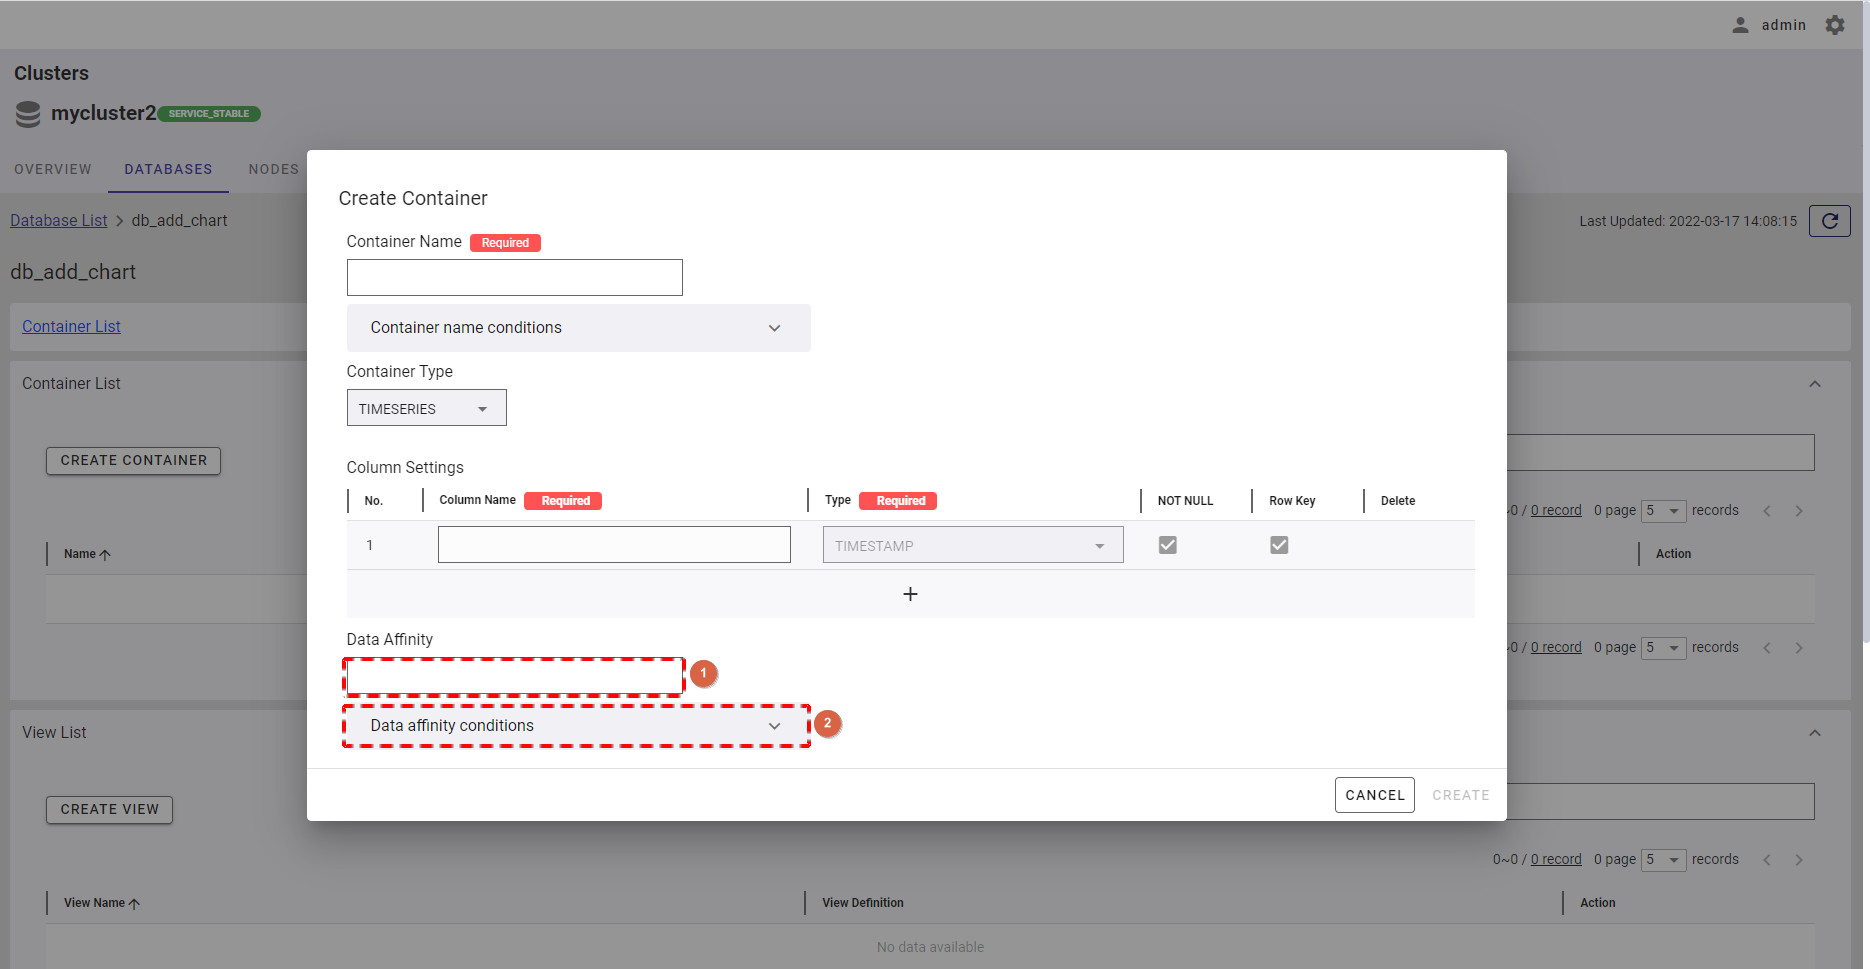The height and width of the screenshot is (969, 1870).
Task: Sort by the View Name arrow icon
Action: (134, 903)
